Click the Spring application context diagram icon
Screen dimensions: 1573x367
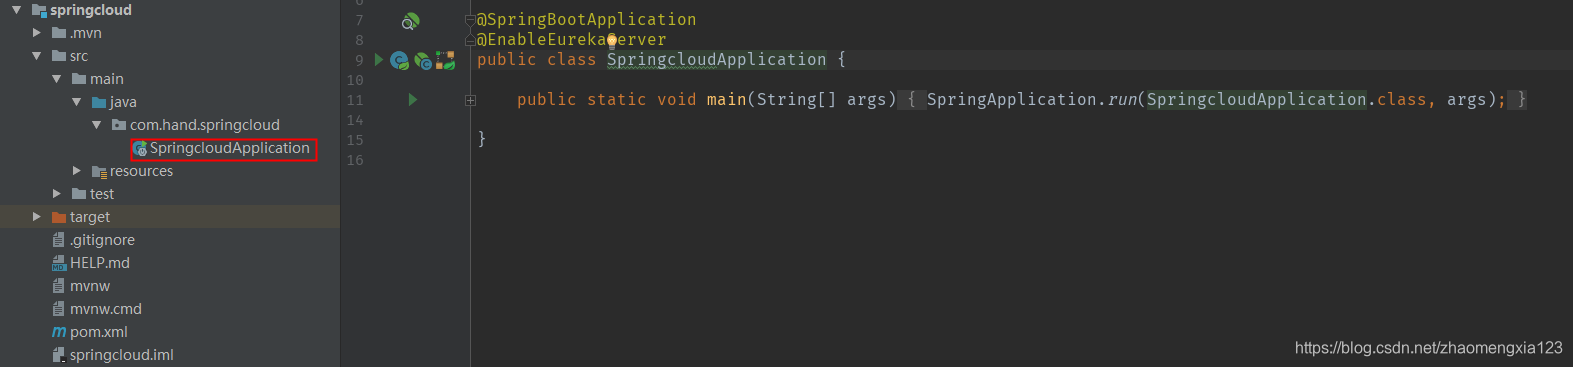coord(445,61)
